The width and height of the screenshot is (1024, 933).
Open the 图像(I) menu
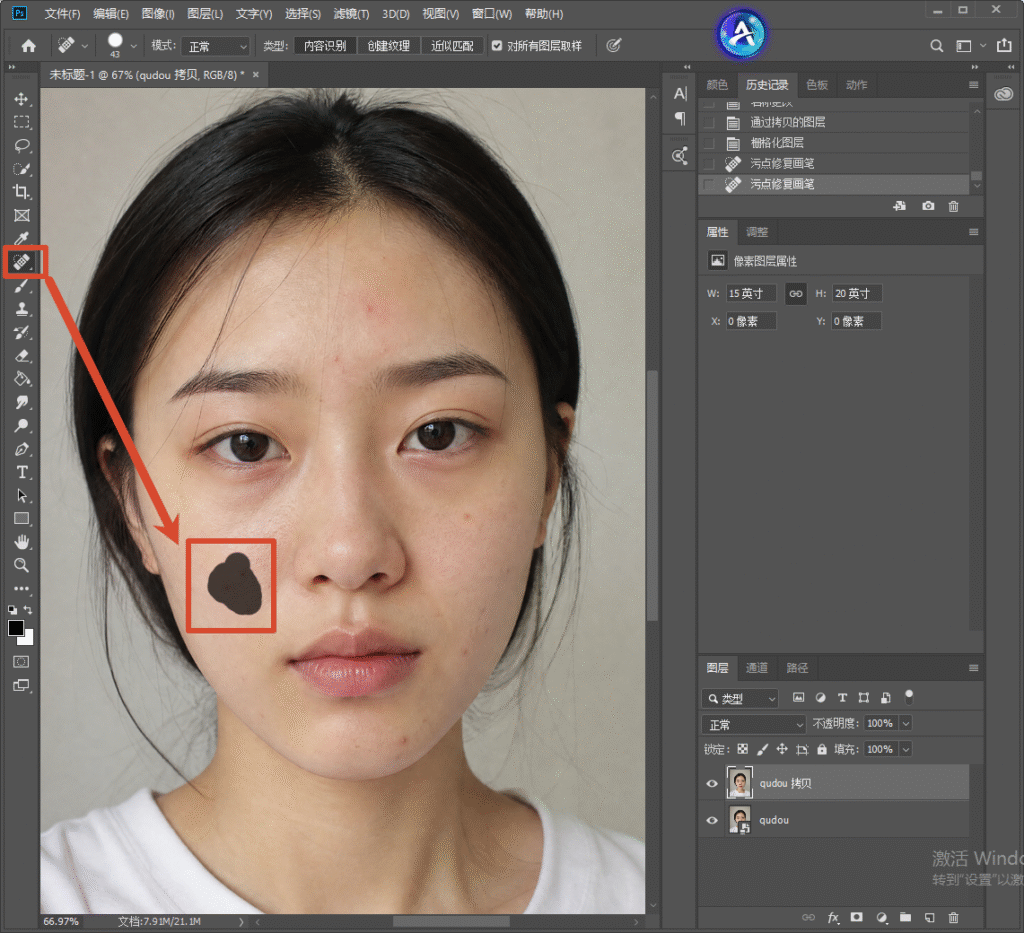point(158,14)
